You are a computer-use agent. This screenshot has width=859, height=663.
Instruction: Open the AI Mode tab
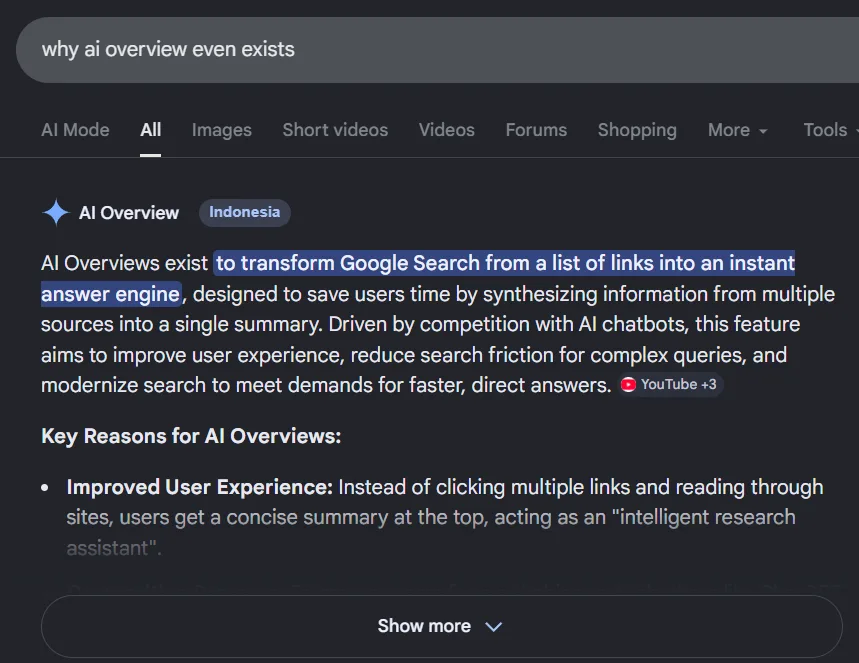point(74,130)
